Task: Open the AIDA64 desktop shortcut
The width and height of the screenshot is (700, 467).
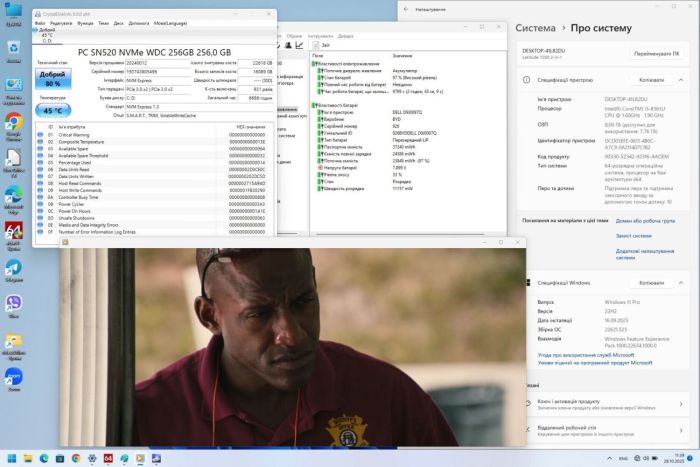Action: pyautogui.click(x=13, y=237)
